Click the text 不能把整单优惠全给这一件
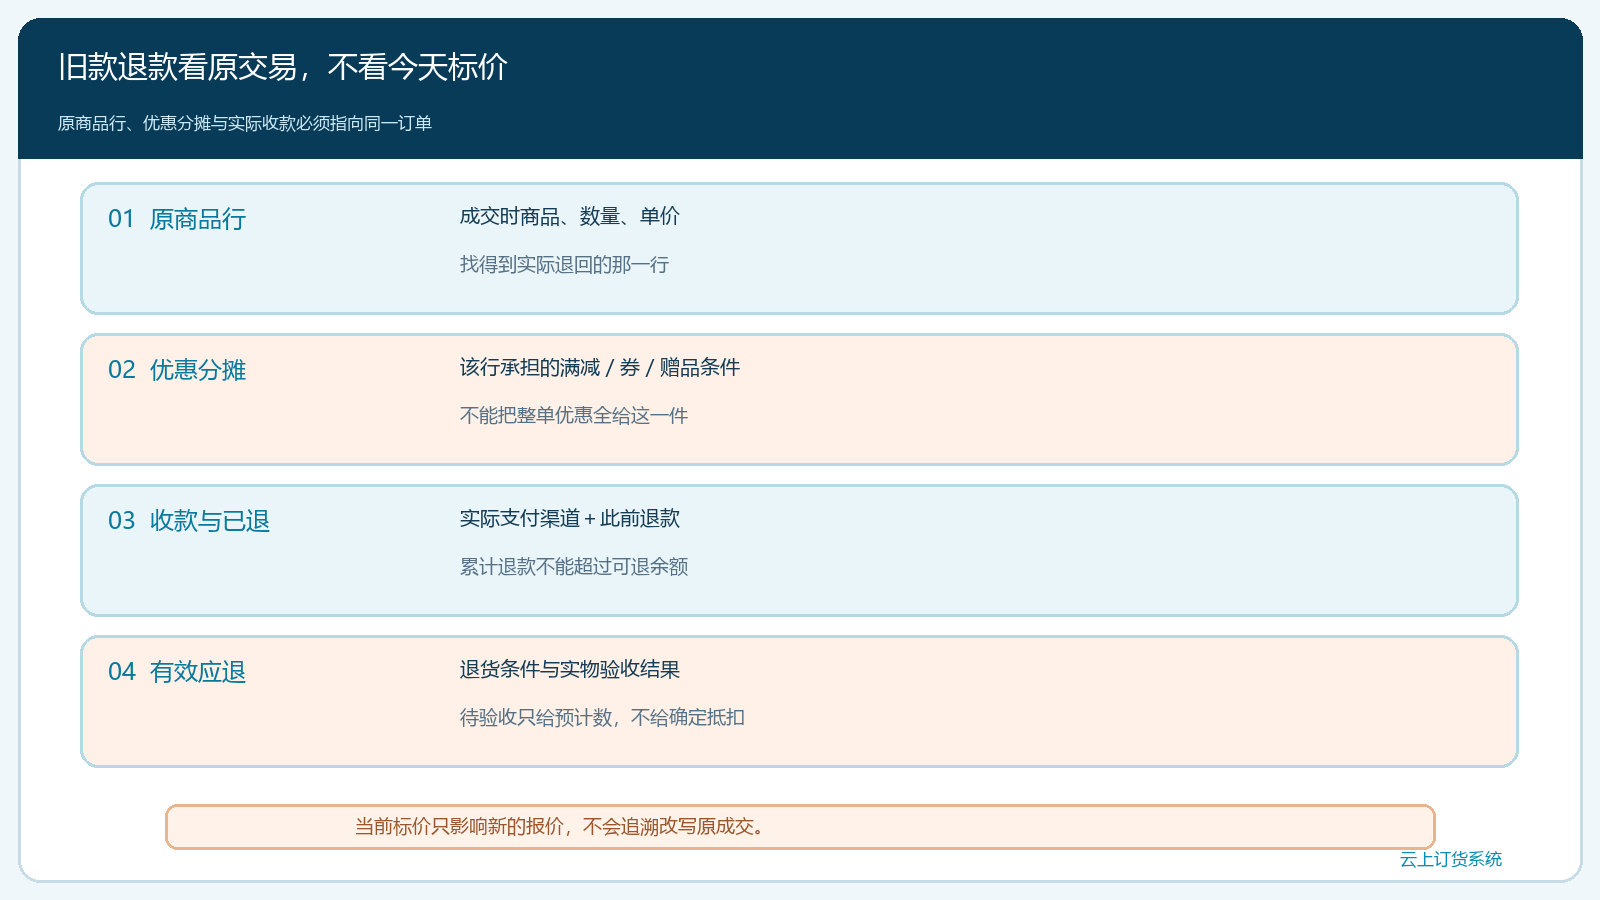1600x900 pixels. pyautogui.click(x=574, y=416)
